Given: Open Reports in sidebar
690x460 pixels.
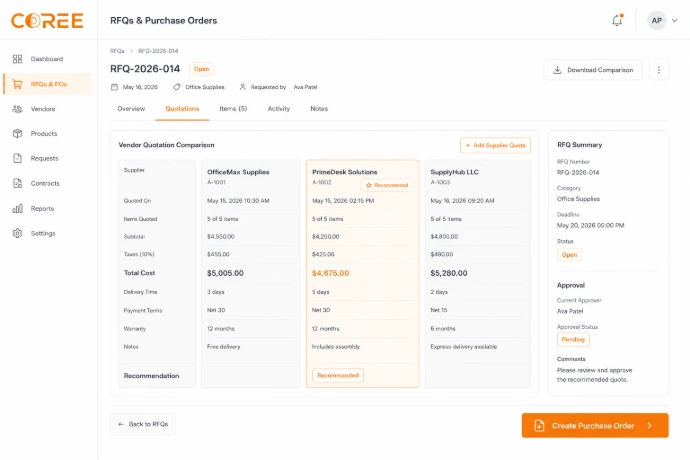Looking at the screenshot, I should click(x=47, y=208).
